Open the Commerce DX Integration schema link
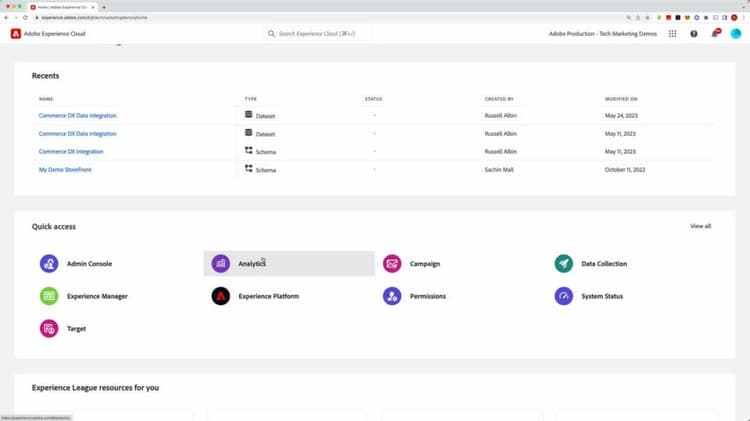750x421 pixels. [x=71, y=152]
